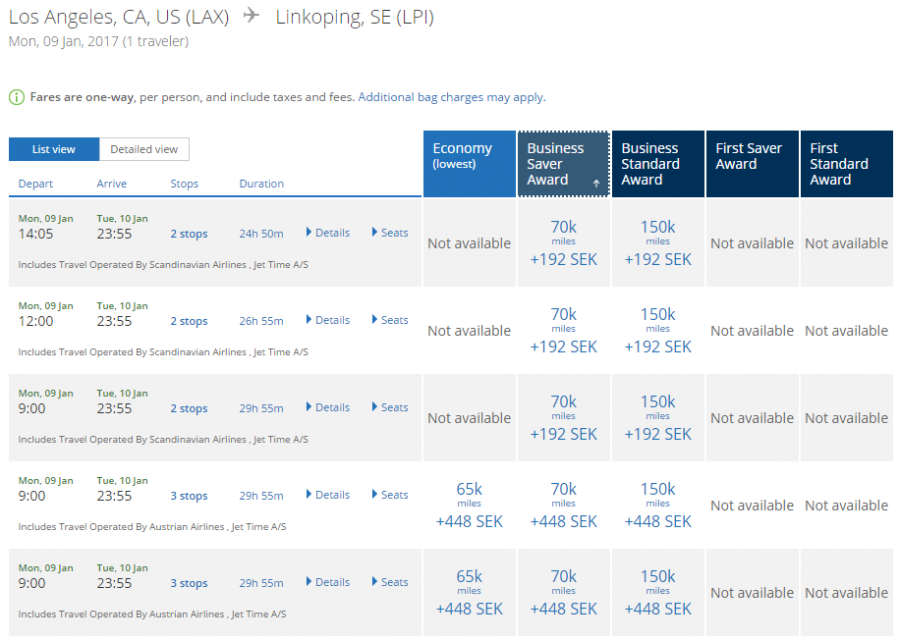Show Seats for the 14:05 departure flight

click(x=390, y=233)
